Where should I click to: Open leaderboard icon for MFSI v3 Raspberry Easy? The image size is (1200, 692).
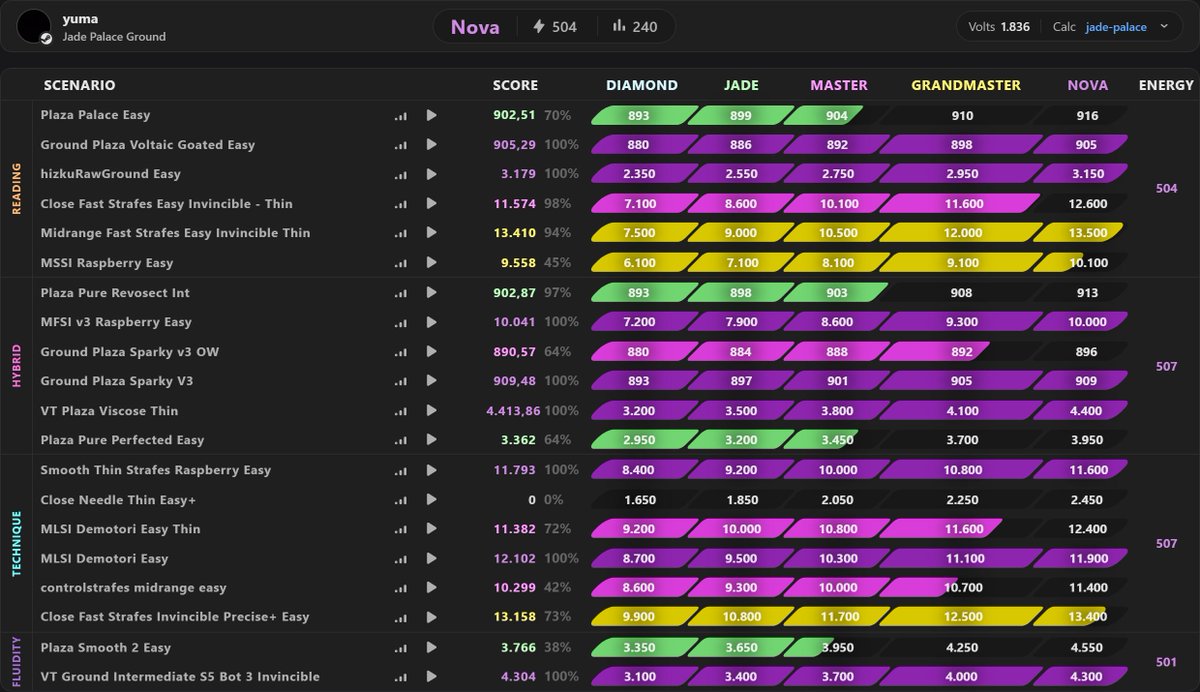(401, 322)
